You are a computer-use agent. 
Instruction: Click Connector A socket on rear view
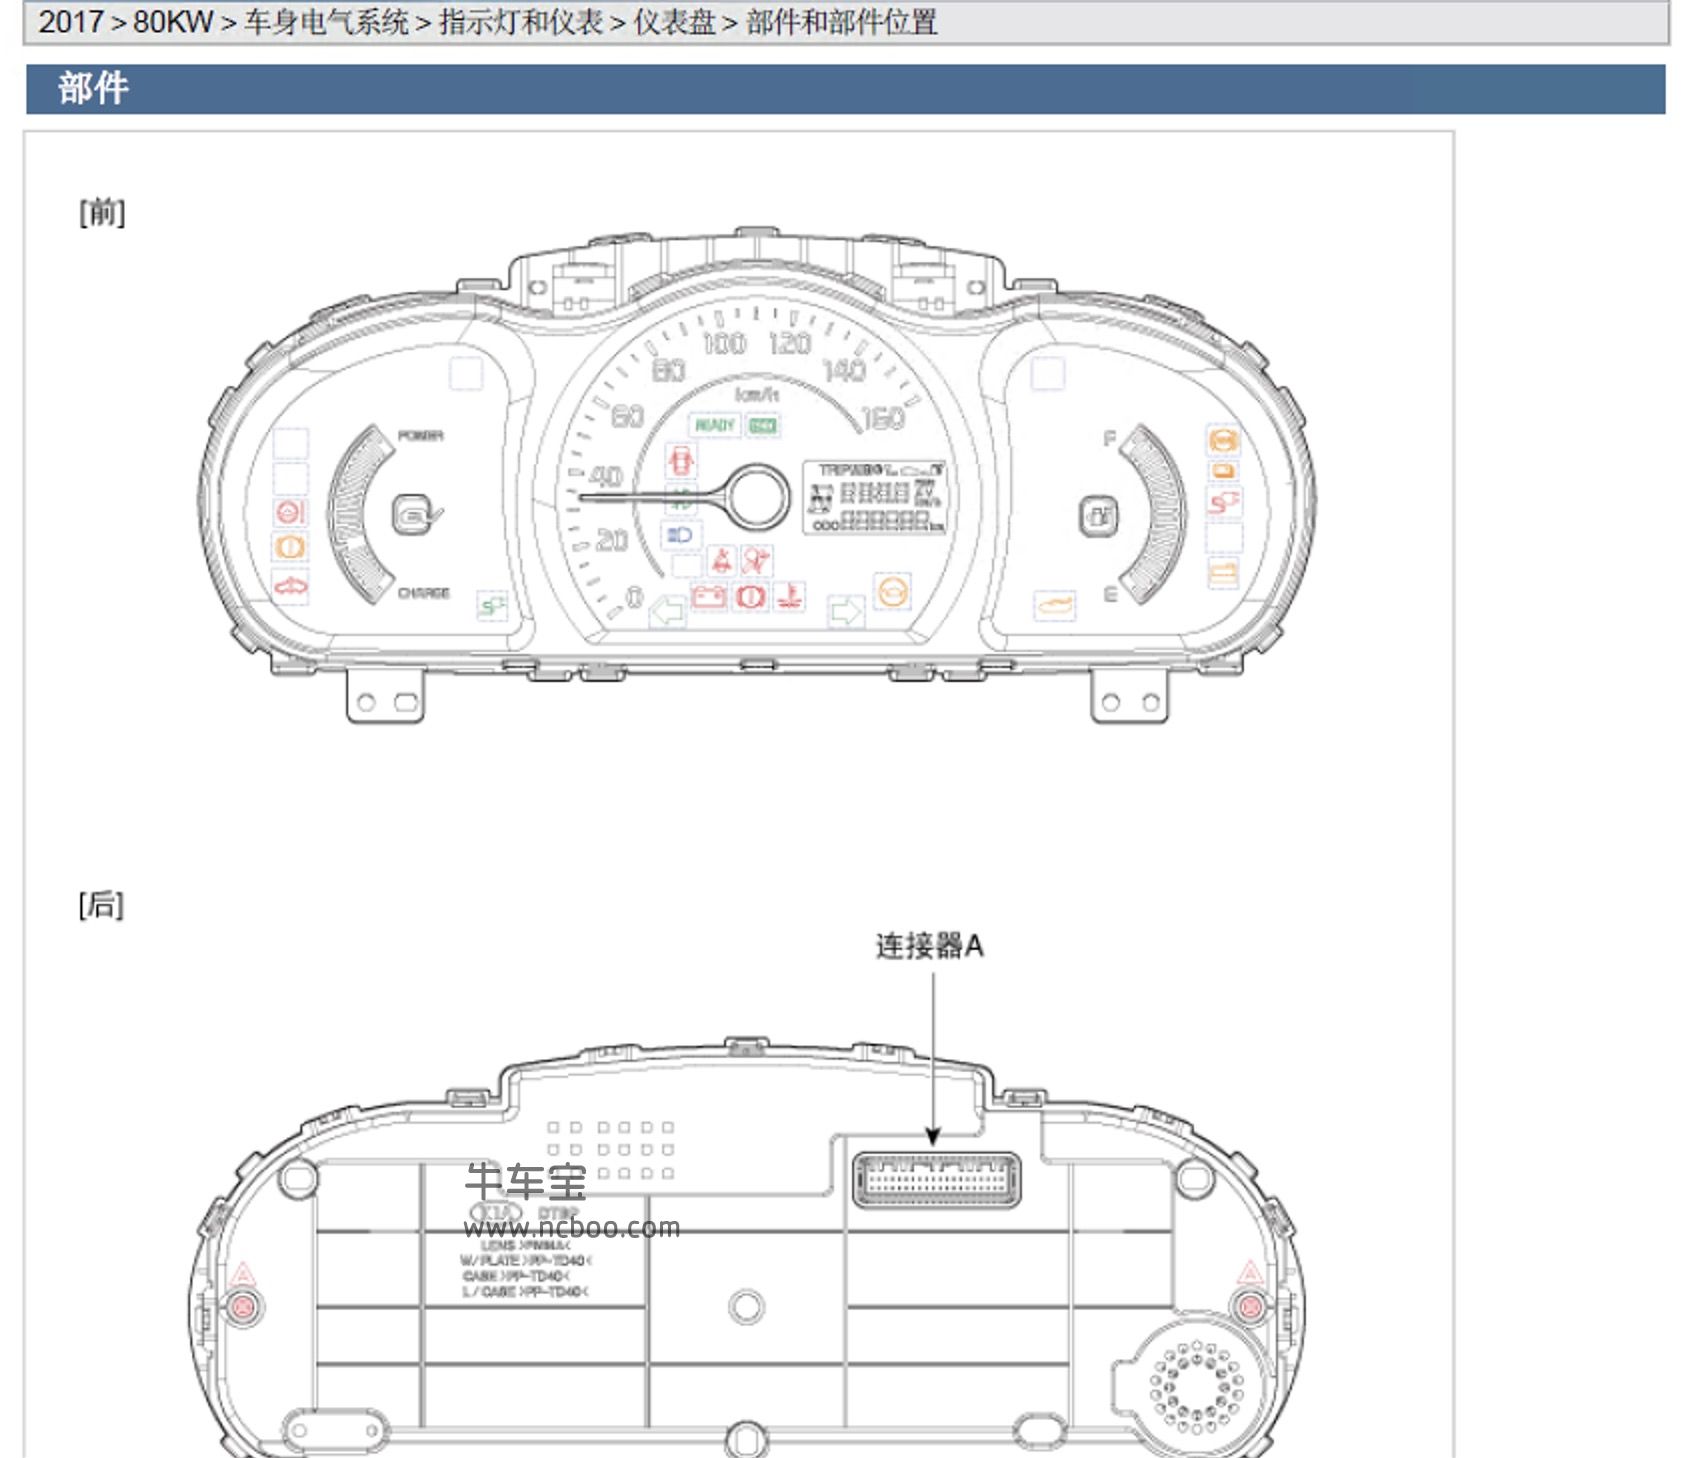(936, 1180)
